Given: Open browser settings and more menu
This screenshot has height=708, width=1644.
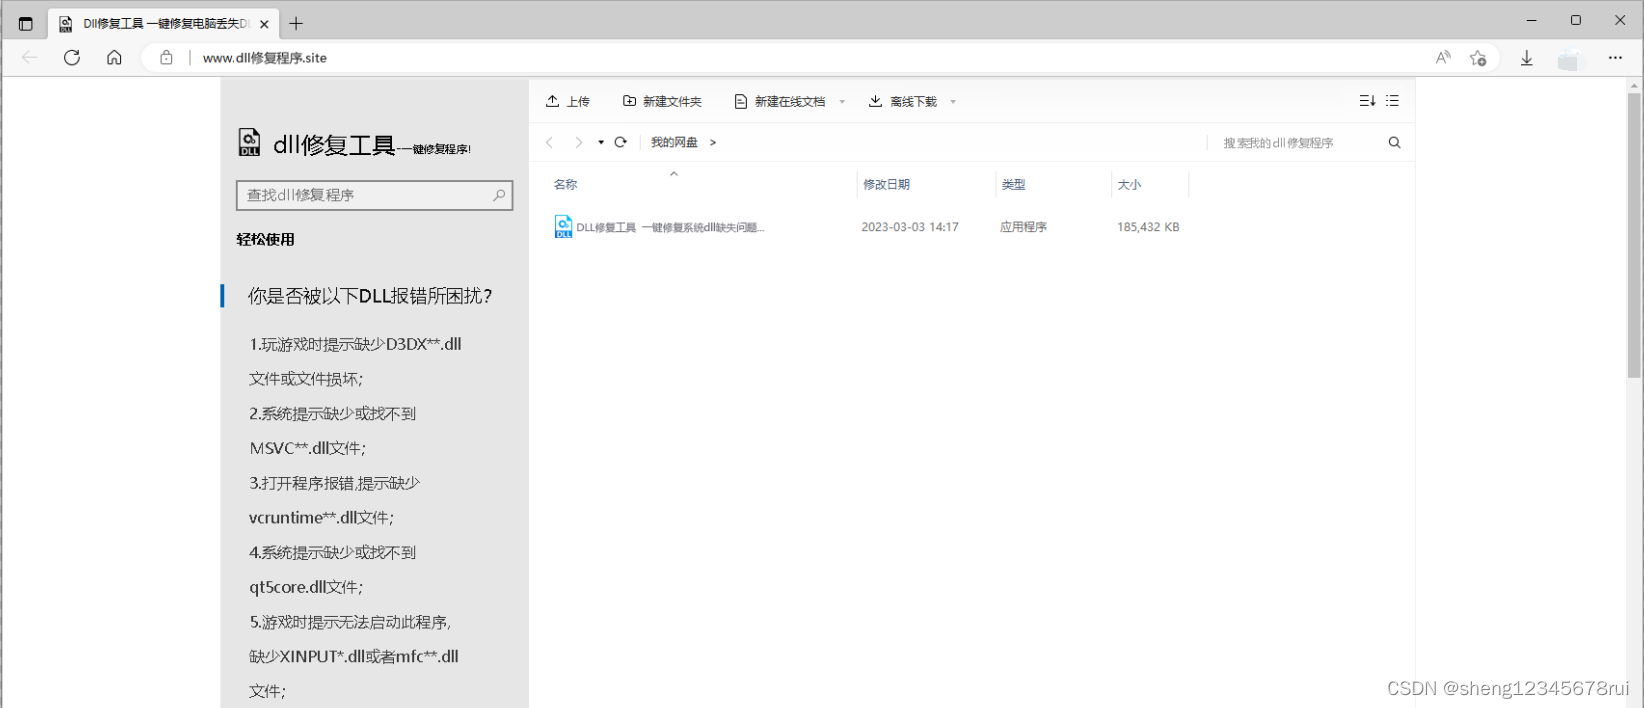Looking at the screenshot, I should tap(1615, 58).
